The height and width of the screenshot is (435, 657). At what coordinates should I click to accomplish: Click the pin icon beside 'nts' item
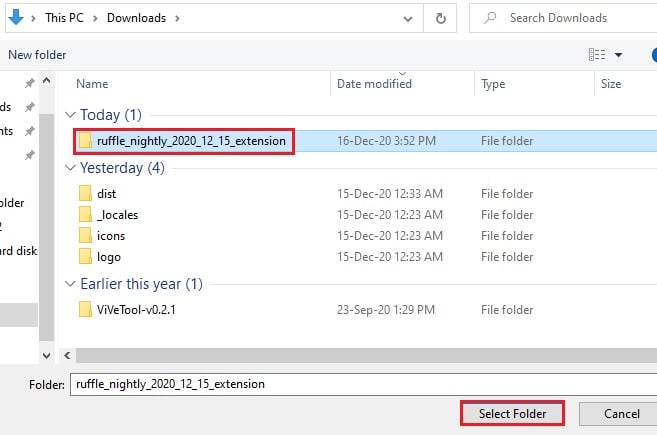tap(29, 131)
